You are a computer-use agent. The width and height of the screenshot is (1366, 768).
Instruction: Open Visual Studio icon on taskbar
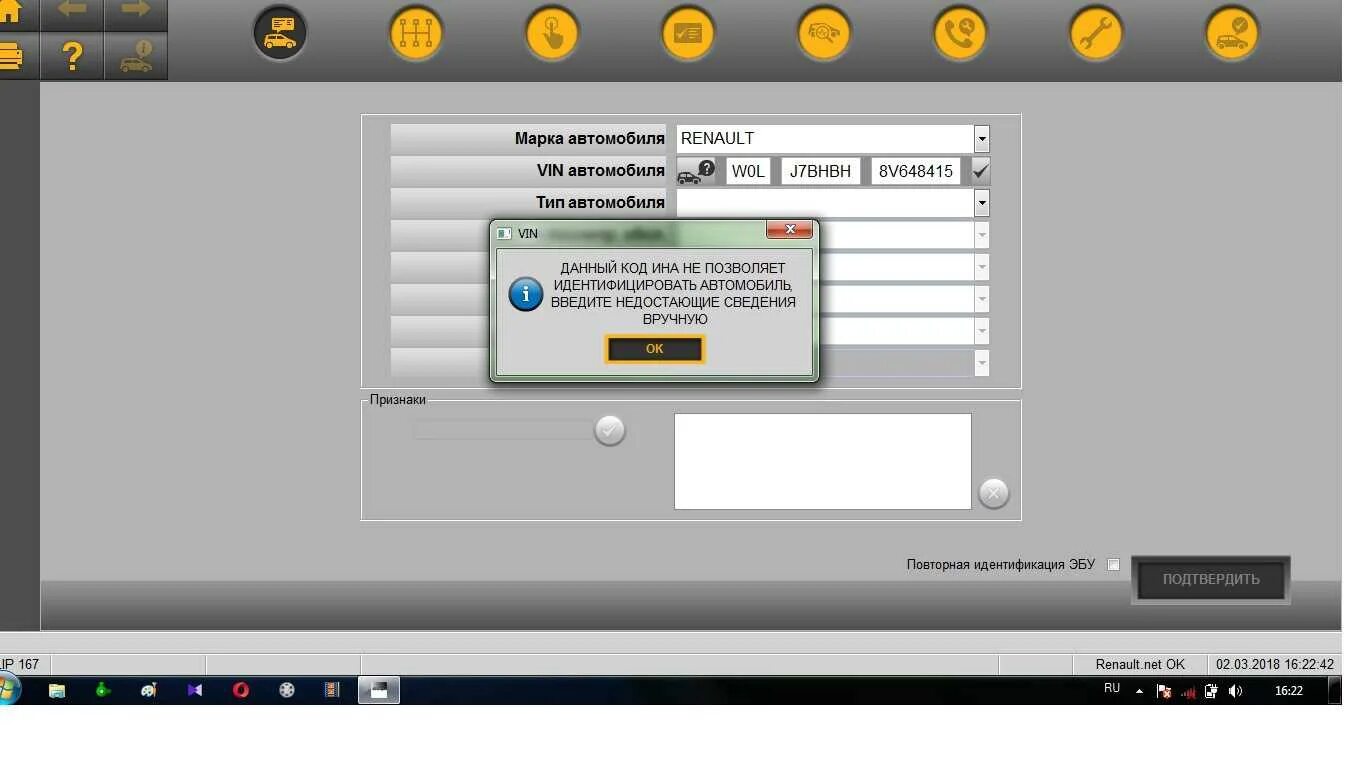(x=195, y=690)
